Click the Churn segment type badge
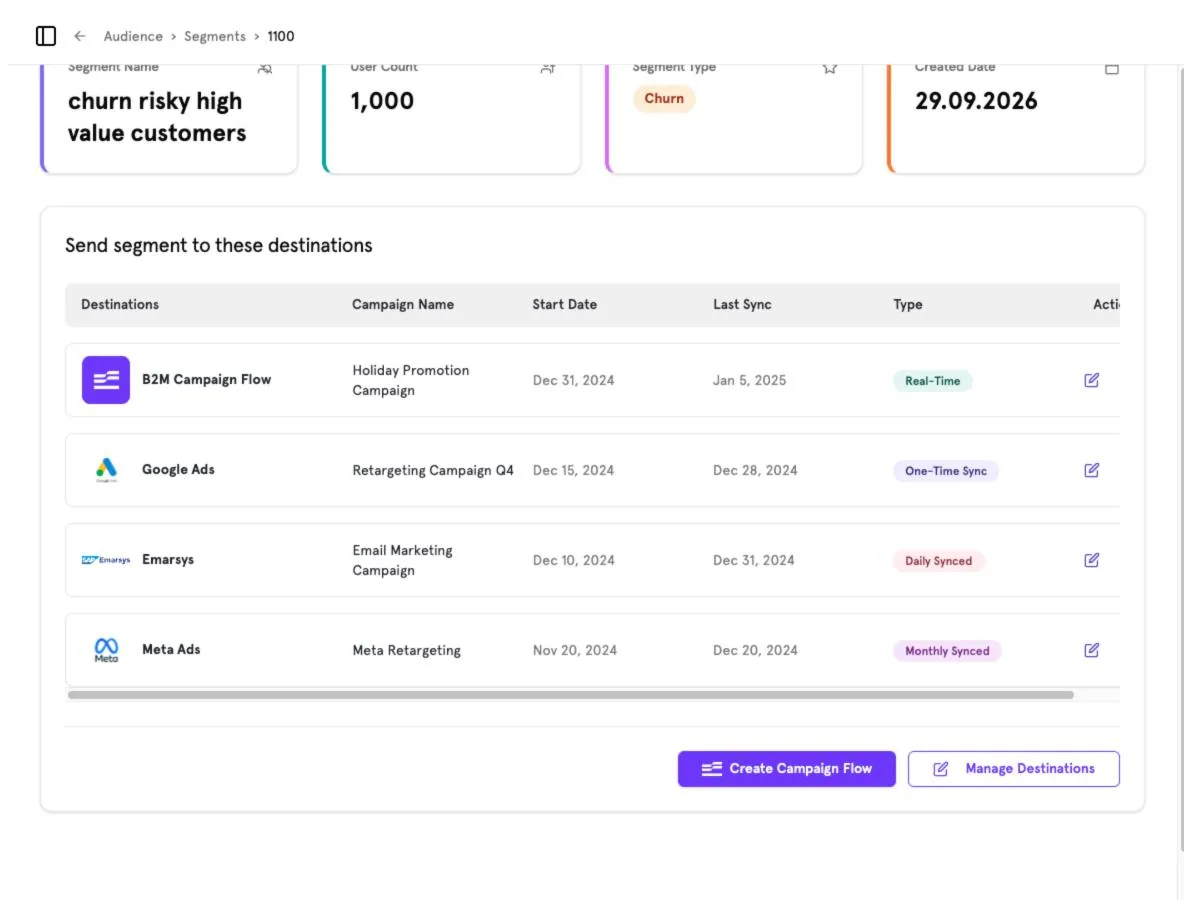Screen dimensions: 1184x900 tap(664, 98)
